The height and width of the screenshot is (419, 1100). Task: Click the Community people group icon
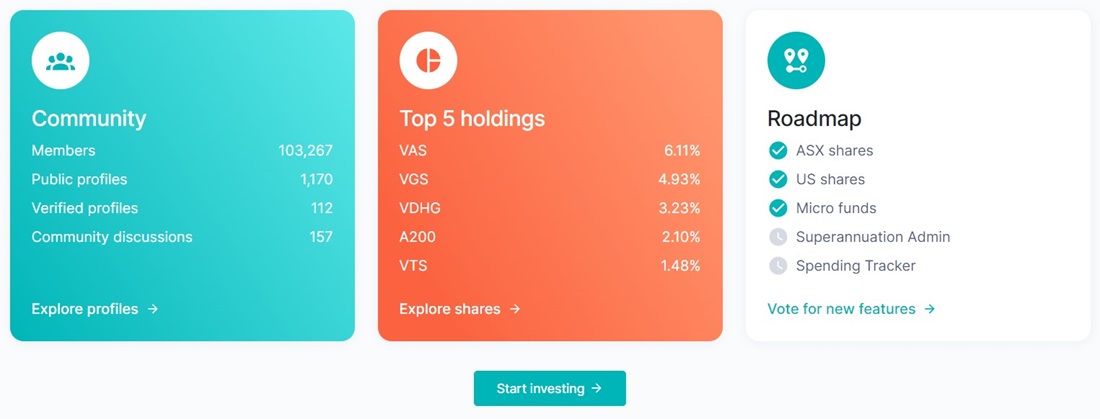coord(60,60)
